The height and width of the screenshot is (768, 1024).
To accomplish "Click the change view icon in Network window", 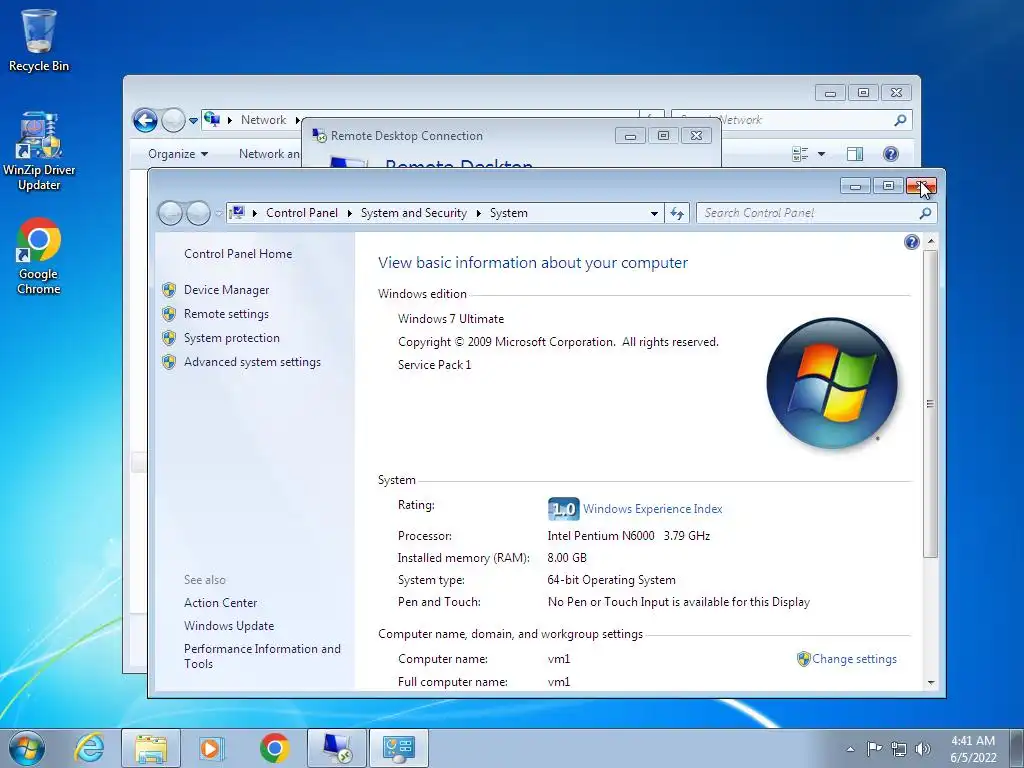I will coord(800,154).
